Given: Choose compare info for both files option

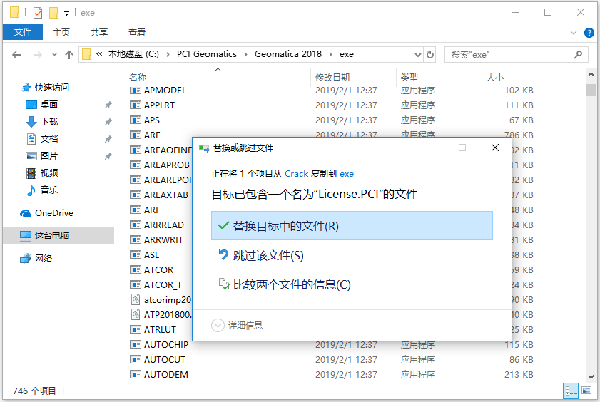Looking at the screenshot, I should tap(284, 284).
